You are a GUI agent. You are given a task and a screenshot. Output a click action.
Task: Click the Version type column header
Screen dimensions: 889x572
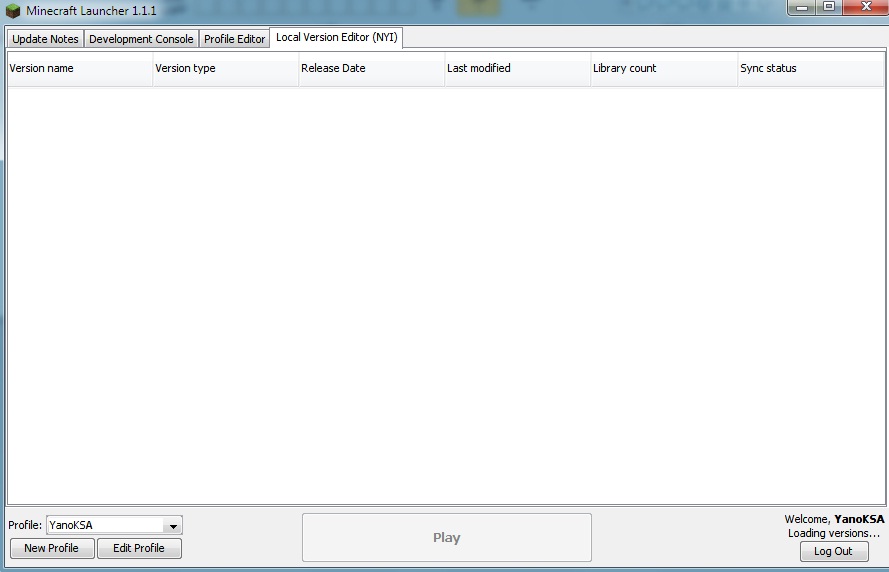[x=226, y=69]
